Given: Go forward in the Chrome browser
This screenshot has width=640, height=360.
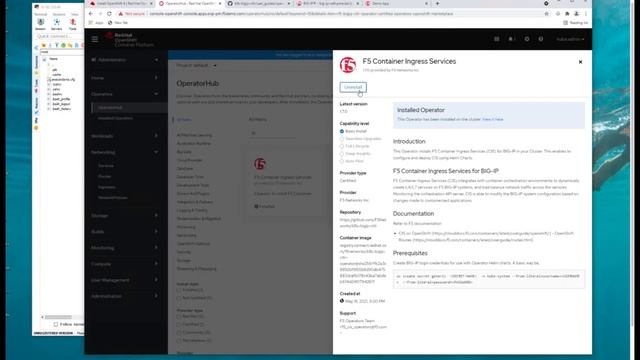Looking at the screenshot, I should 100,13.
